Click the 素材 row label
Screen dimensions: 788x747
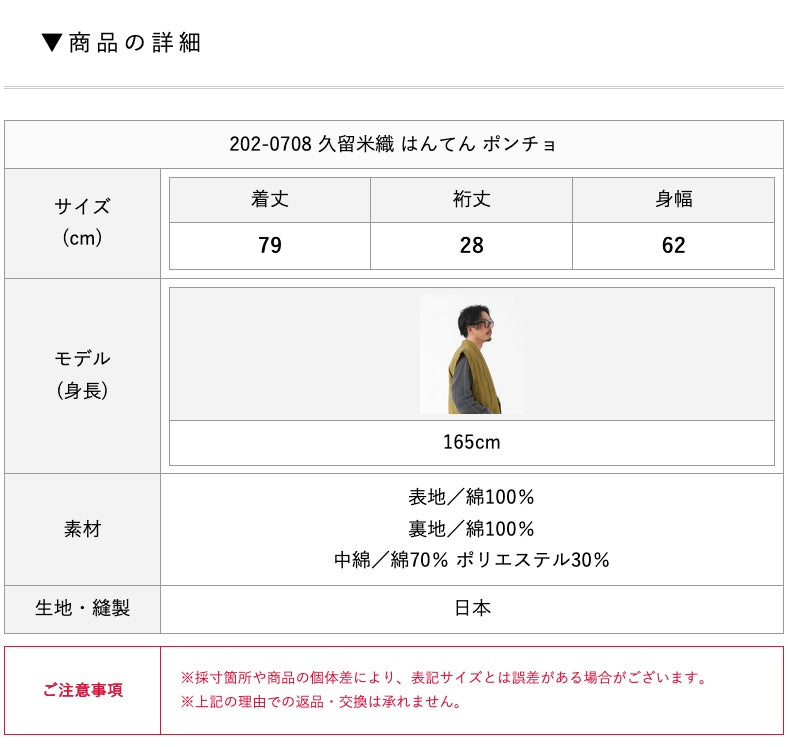pos(82,529)
